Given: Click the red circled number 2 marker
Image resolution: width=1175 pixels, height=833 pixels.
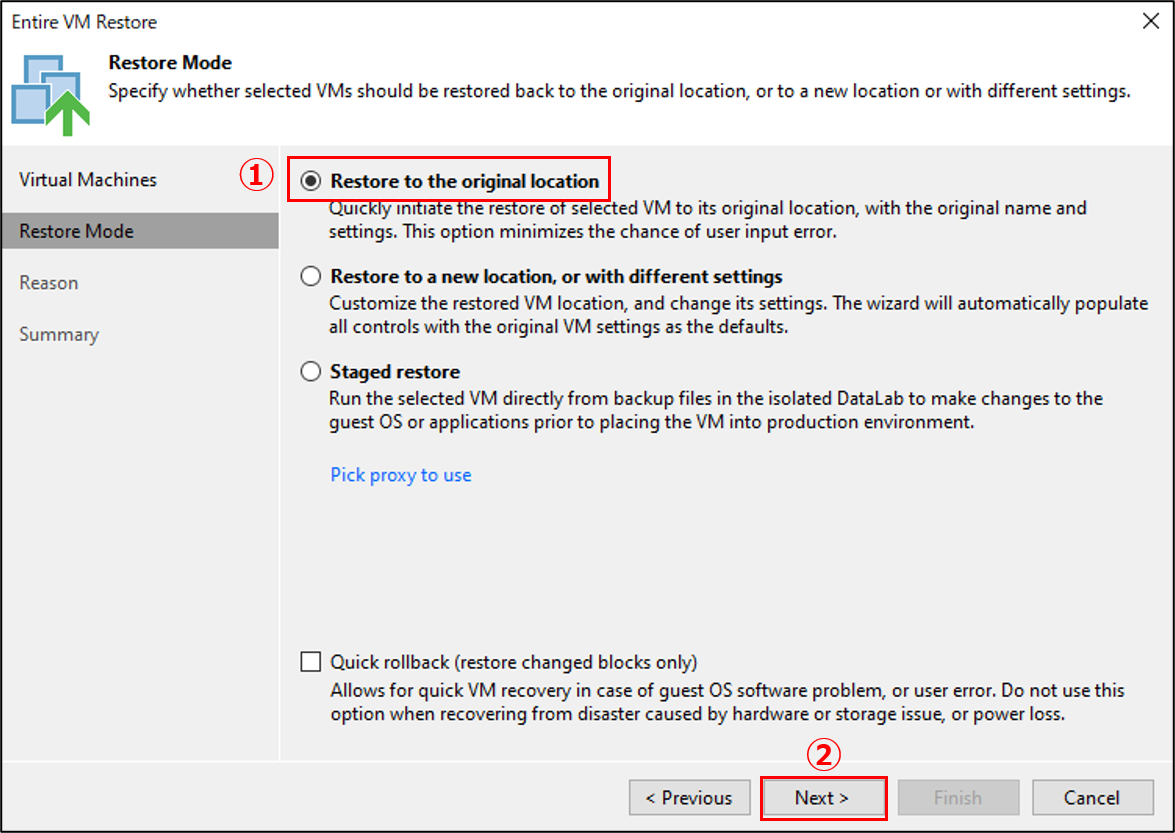Looking at the screenshot, I should tap(823, 757).
